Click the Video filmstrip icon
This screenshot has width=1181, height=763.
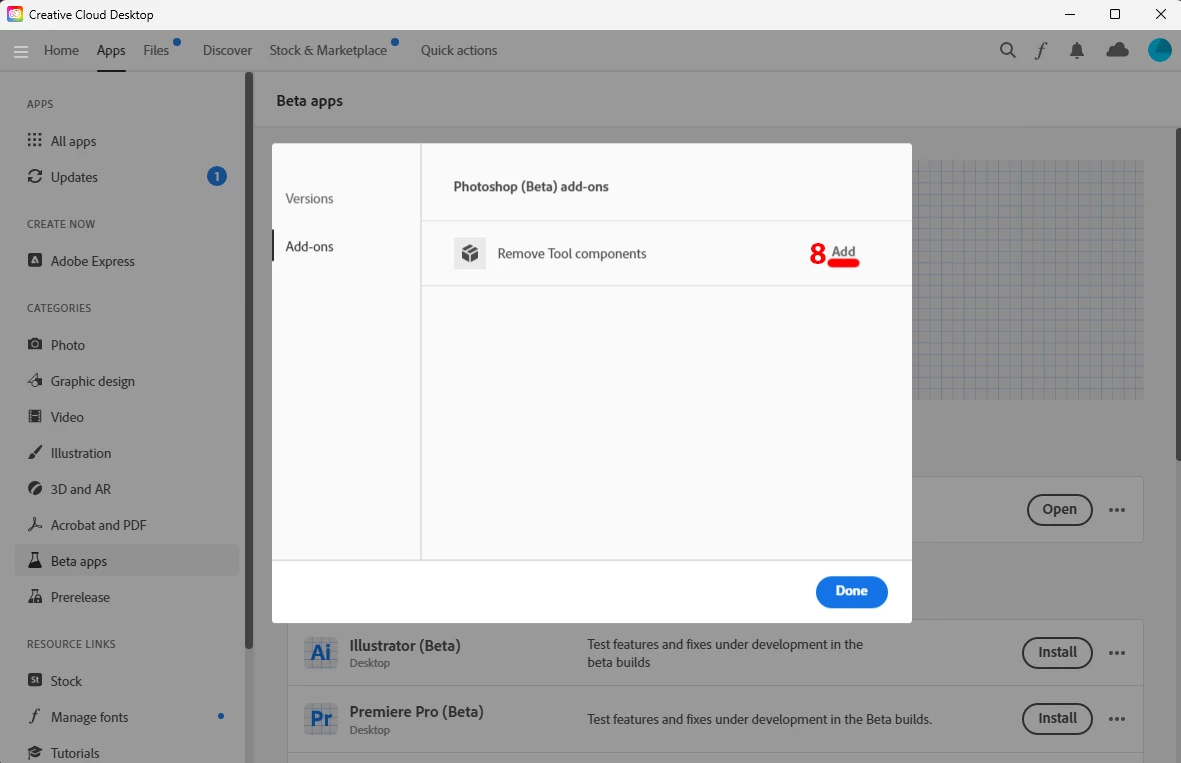35,417
